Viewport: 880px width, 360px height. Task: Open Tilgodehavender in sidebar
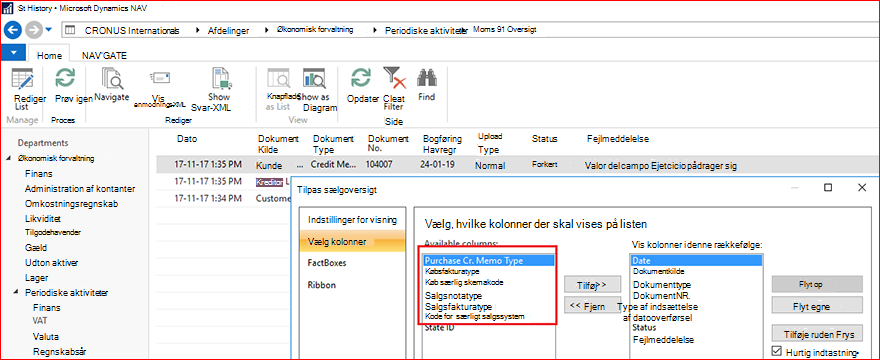coord(52,232)
